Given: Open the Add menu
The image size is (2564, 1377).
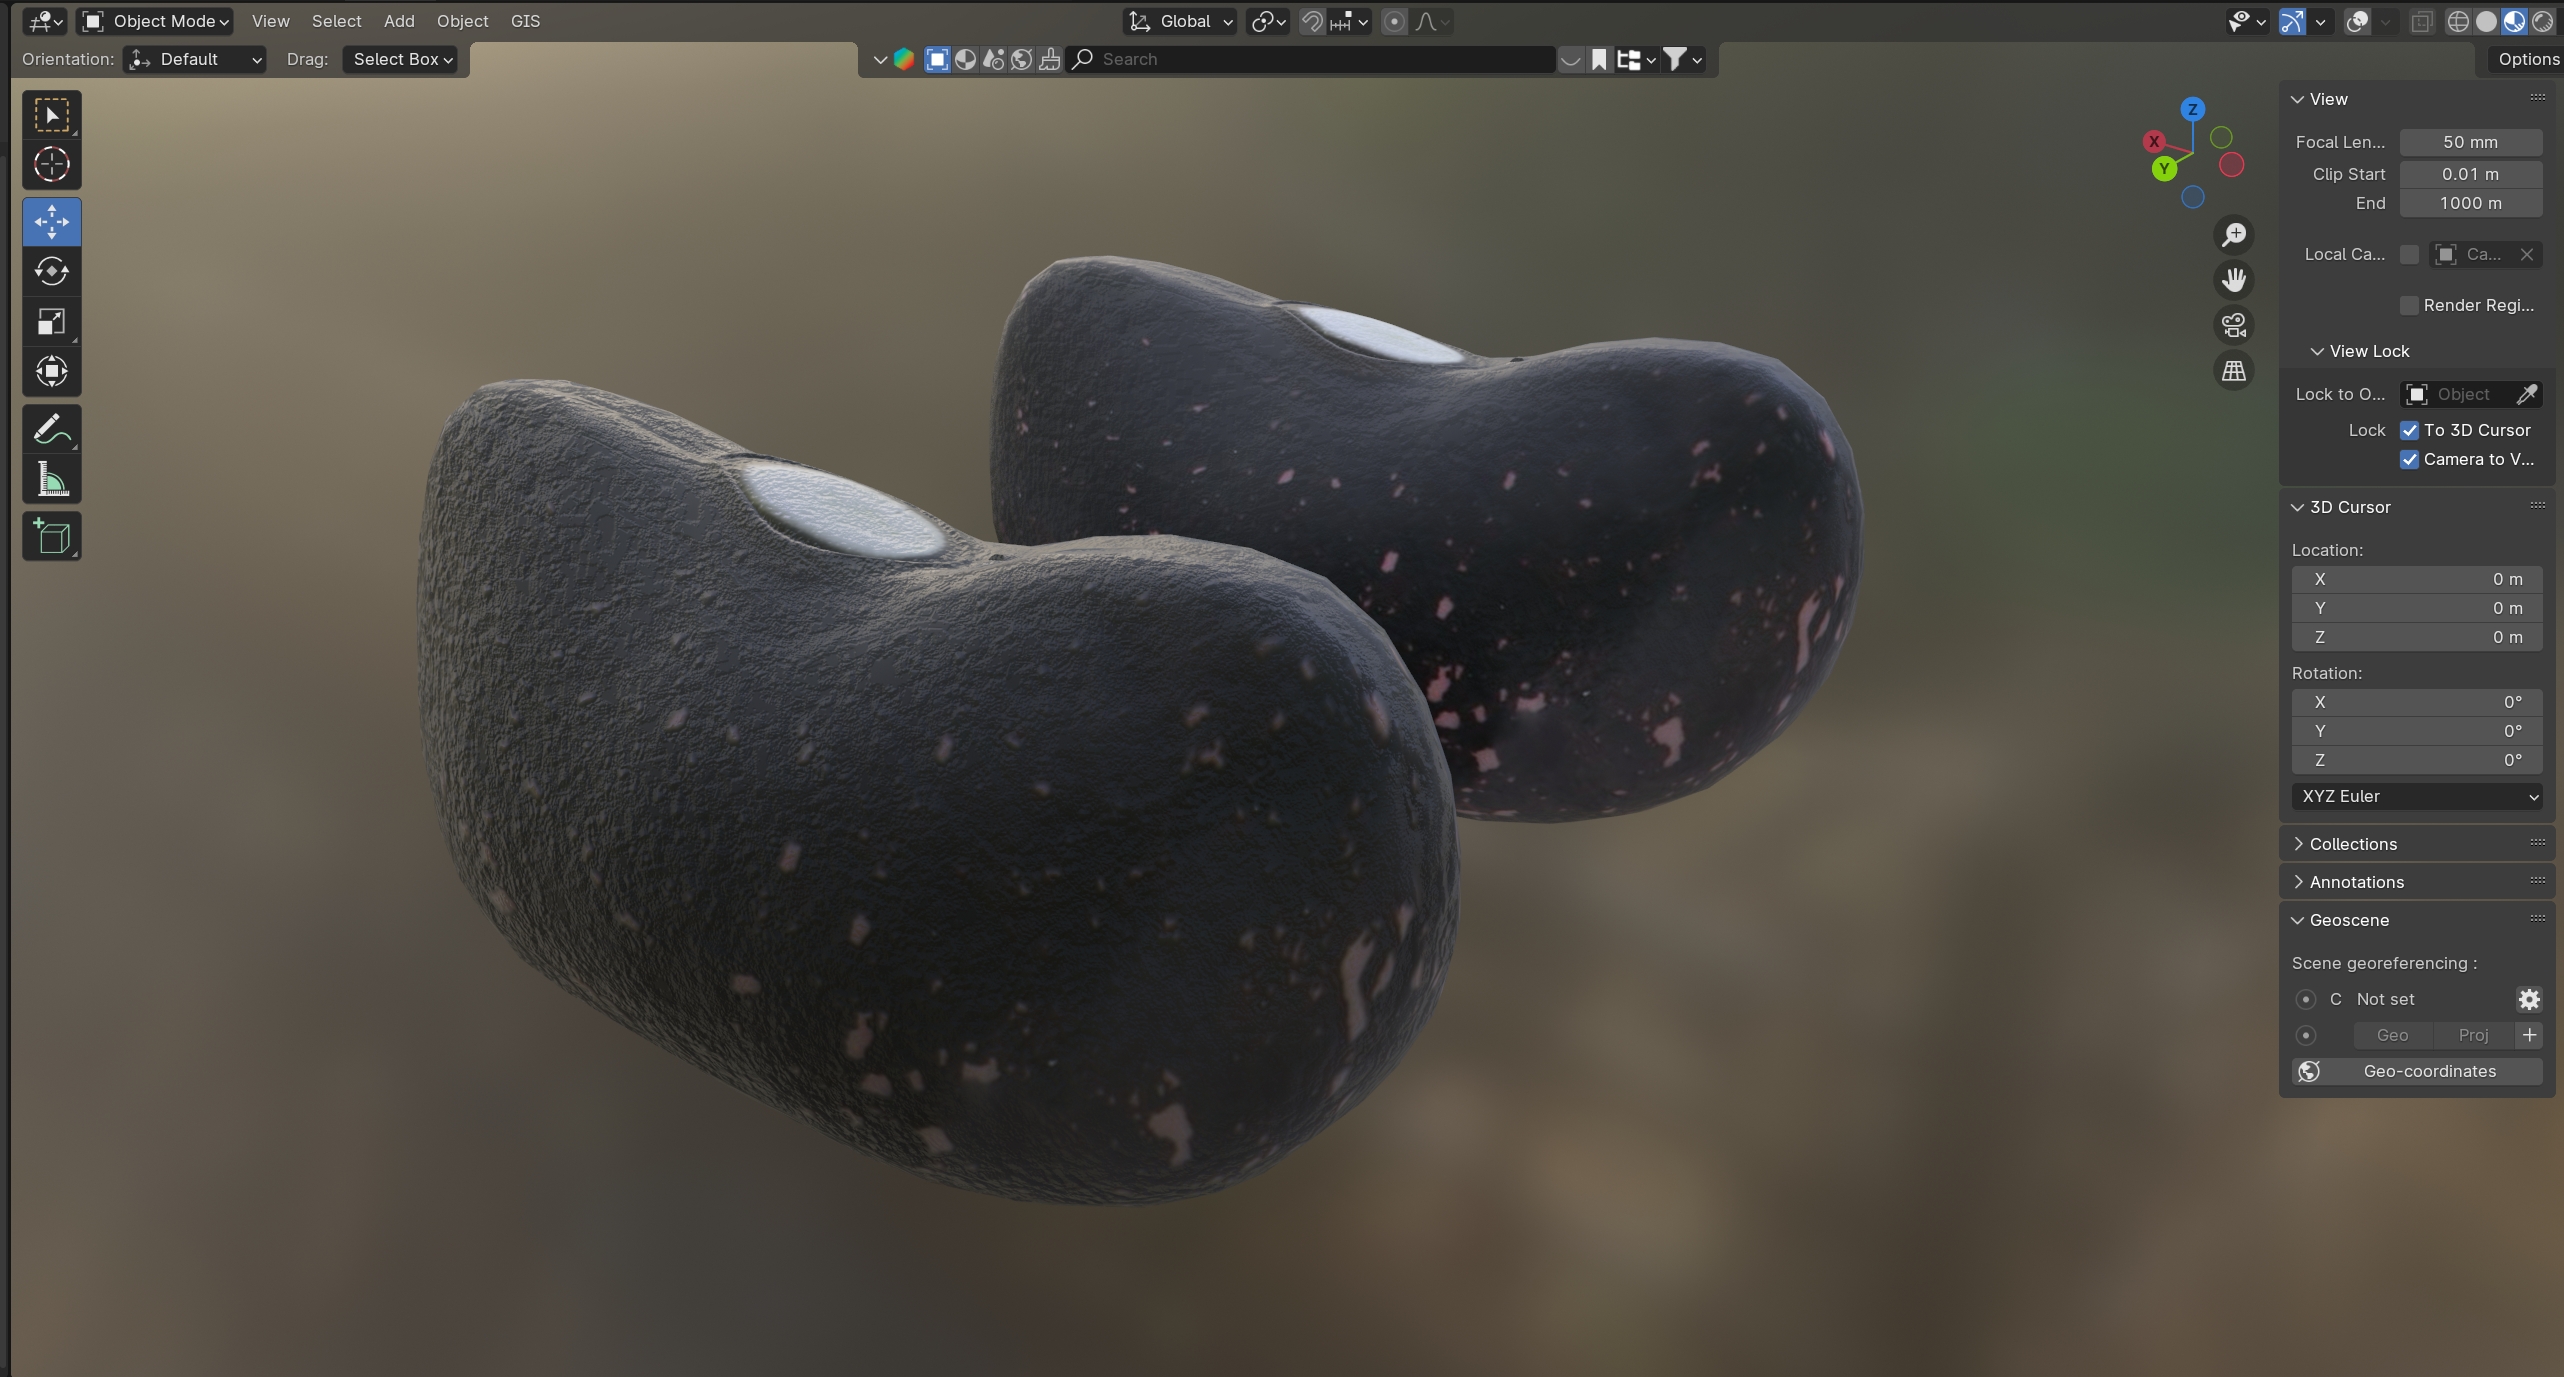Looking at the screenshot, I should tap(399, 21).
